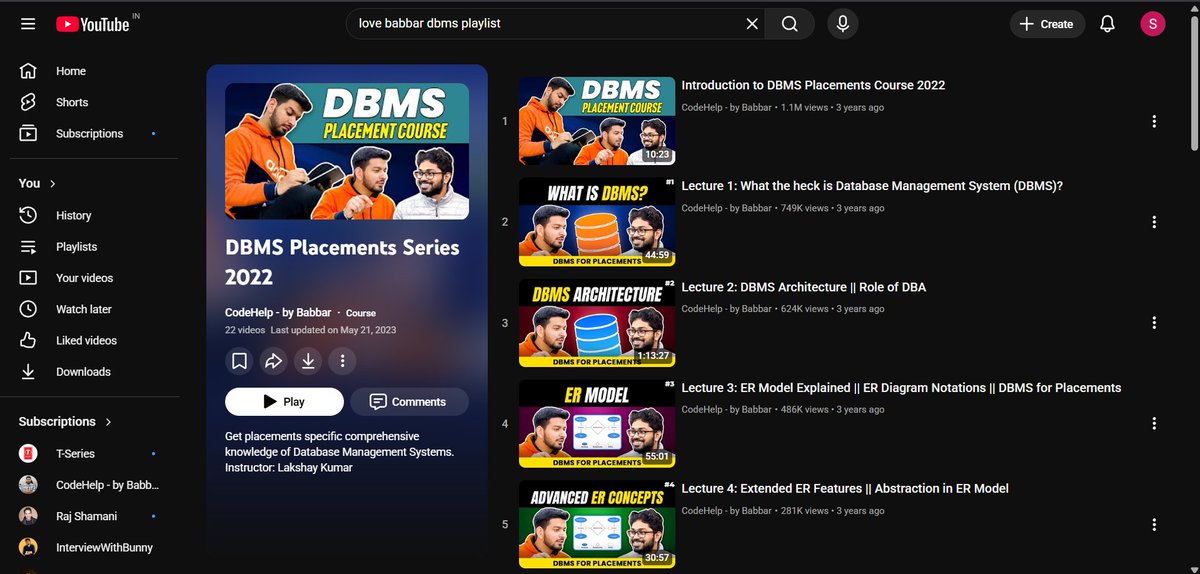Open playlist Comments

pos(409,402)
